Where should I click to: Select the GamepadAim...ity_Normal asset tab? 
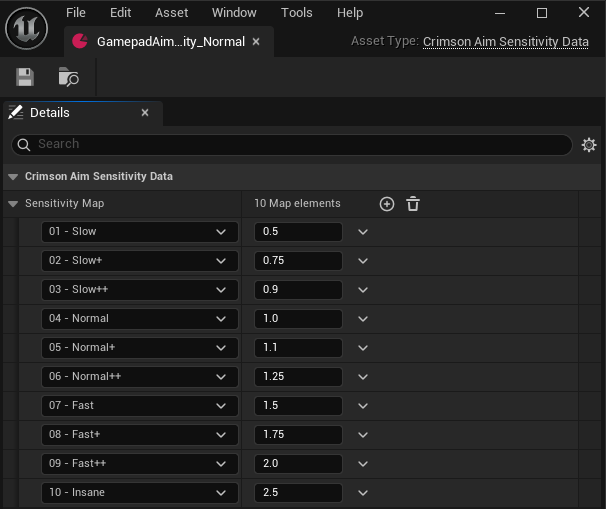tap(169, 41)
